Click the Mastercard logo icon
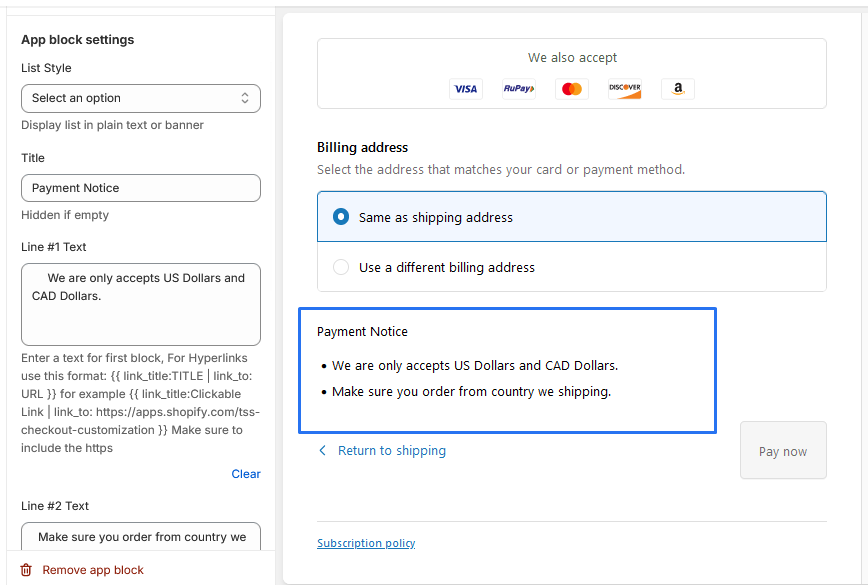 tap(571, 89)
